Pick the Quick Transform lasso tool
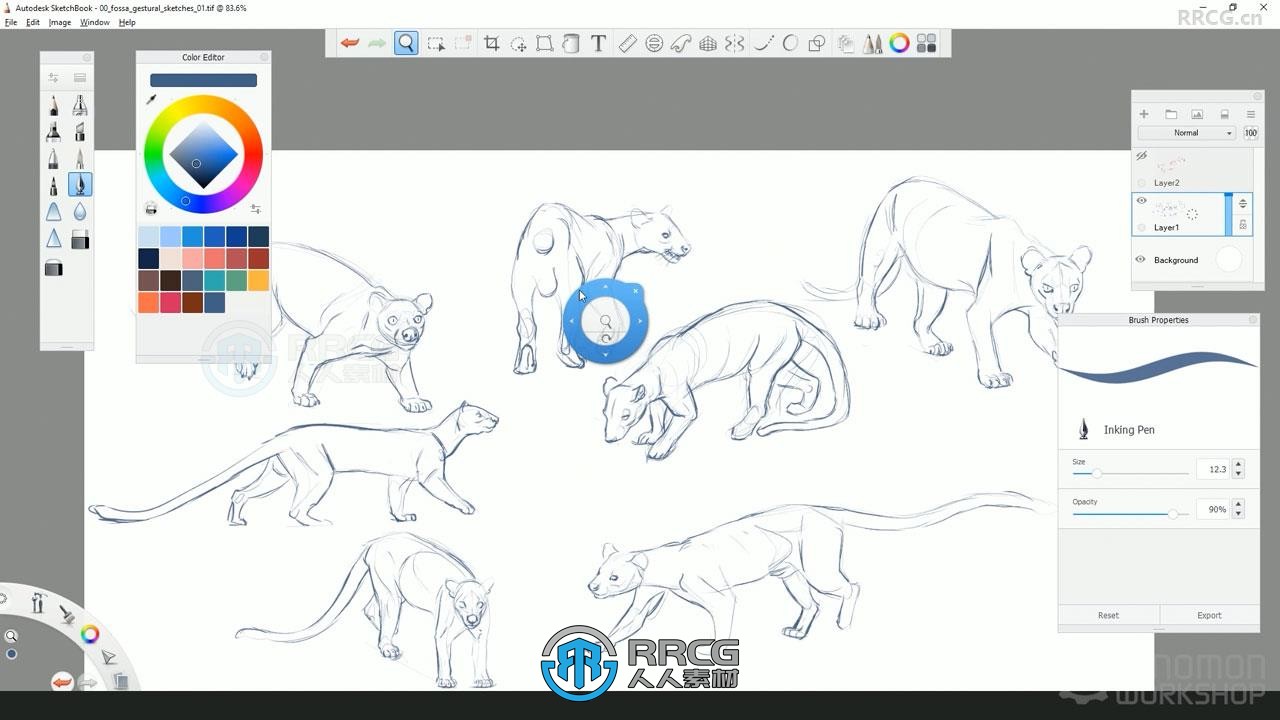Image resolution: width=1280 pixels, height=720 pixels. click(518, 43)
